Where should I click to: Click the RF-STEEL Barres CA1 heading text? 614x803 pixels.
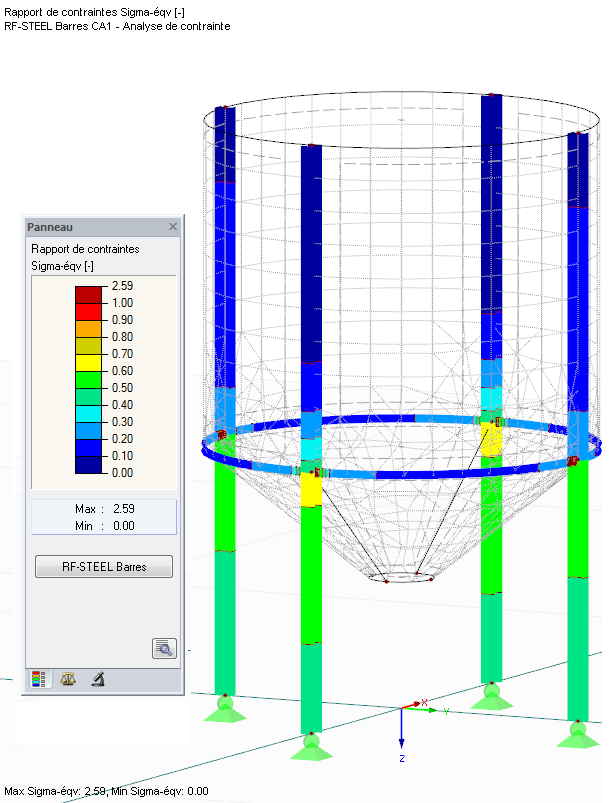117,26
